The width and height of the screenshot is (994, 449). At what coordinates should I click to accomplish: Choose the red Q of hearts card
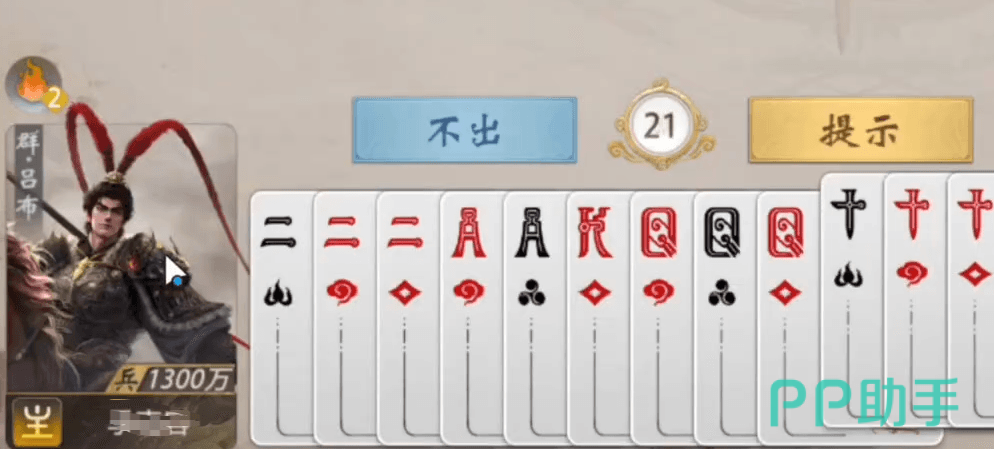point(661,317)
